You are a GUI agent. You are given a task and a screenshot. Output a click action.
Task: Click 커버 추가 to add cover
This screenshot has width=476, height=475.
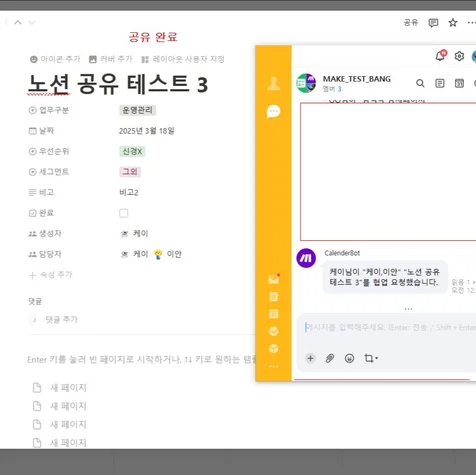click(111, 59)
